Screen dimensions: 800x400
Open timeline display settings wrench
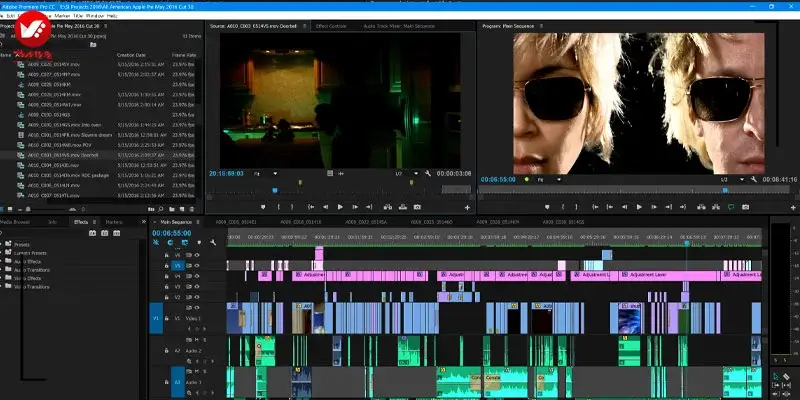(x=213, y=242)
